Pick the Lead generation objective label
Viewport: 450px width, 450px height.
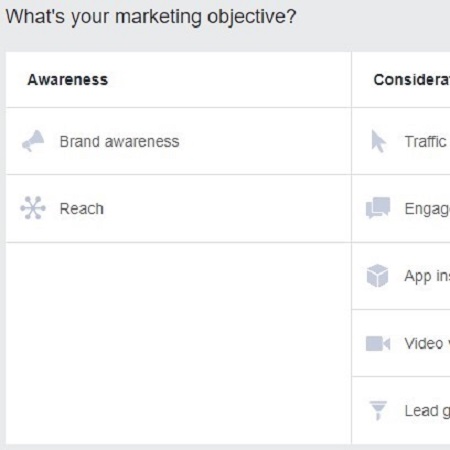click(427, 411)
